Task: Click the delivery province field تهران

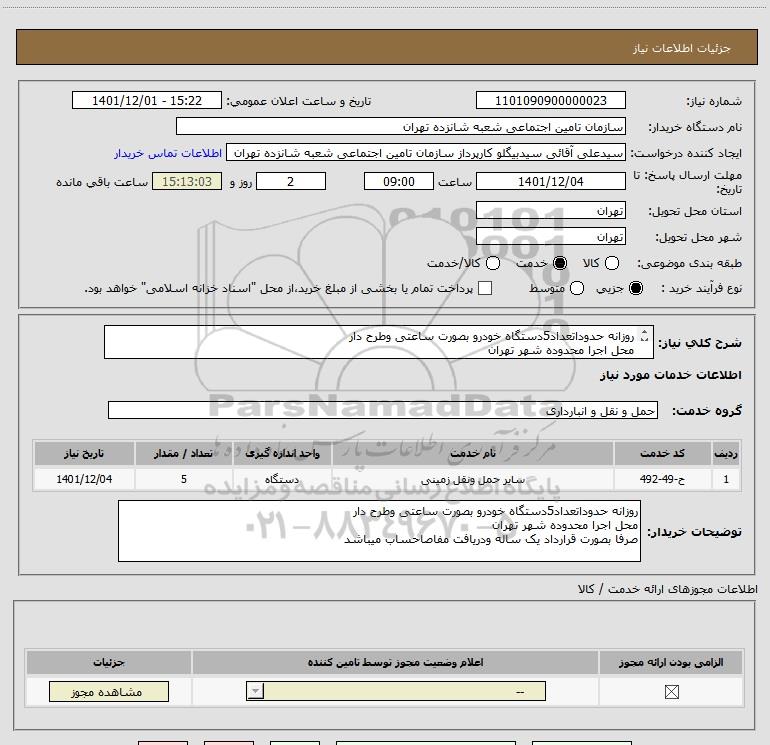Action: tap(550, 210)
